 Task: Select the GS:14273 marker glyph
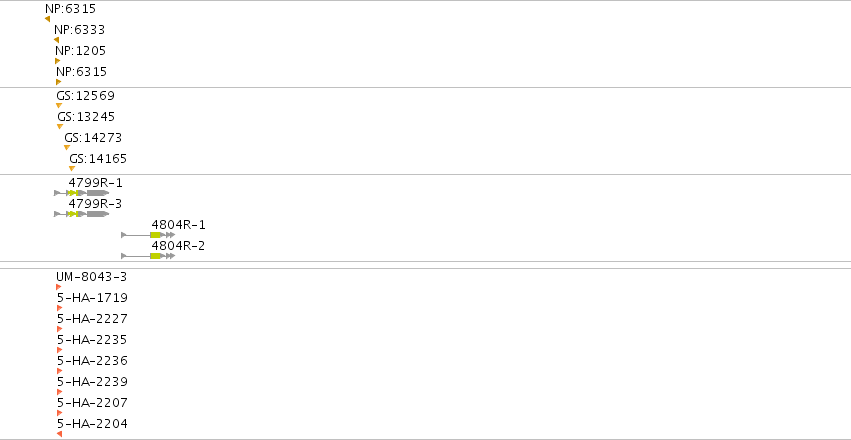(x=67, y=148)
